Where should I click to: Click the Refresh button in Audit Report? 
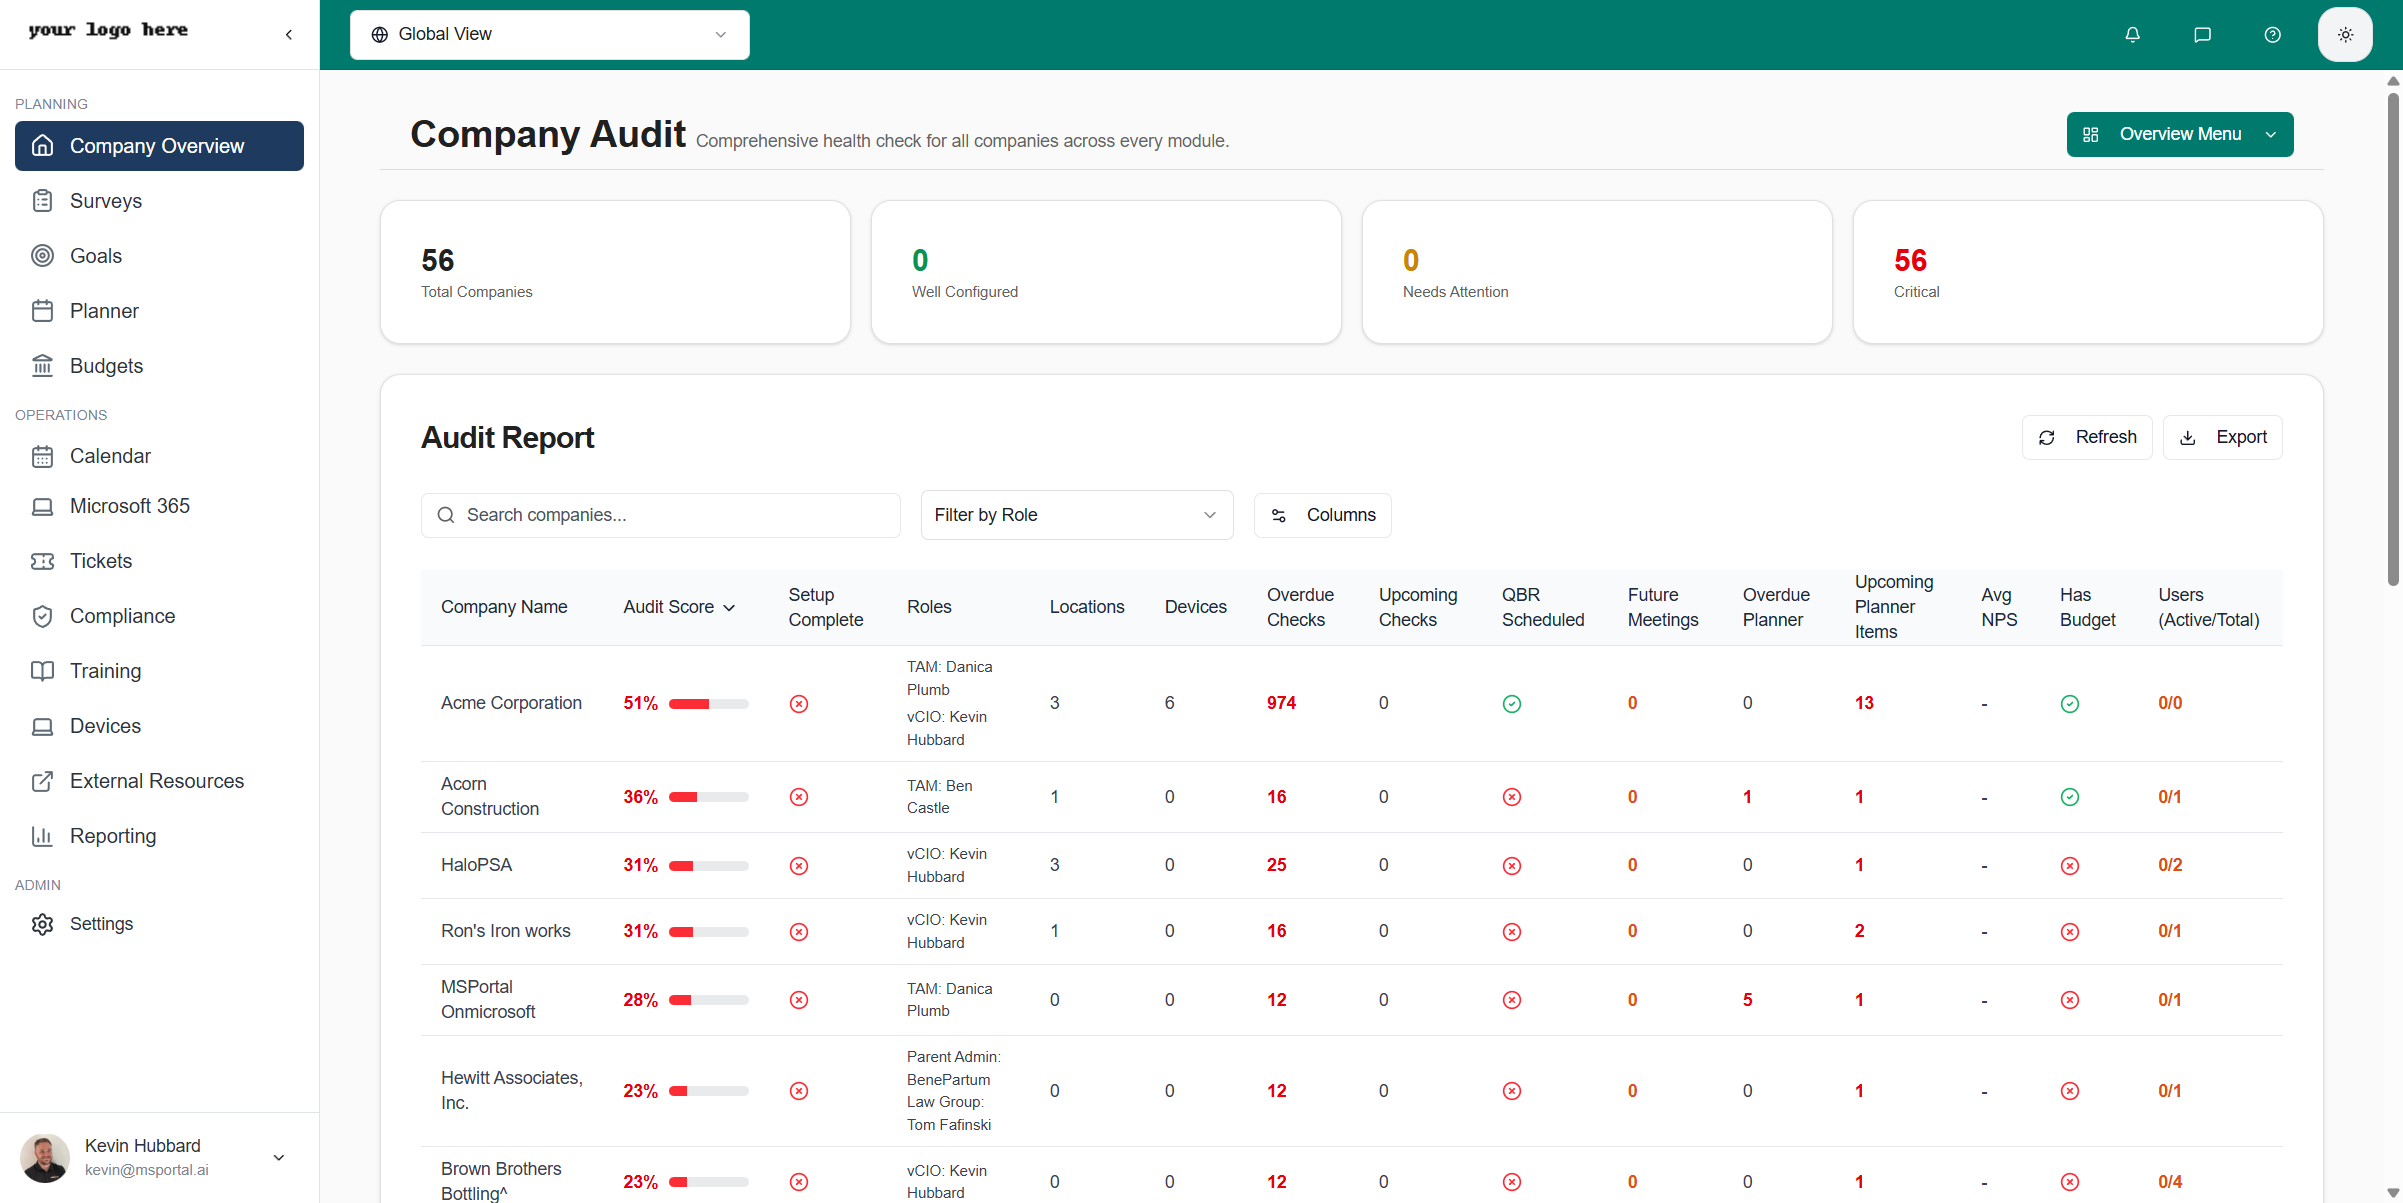click(x=2087, y=437)
